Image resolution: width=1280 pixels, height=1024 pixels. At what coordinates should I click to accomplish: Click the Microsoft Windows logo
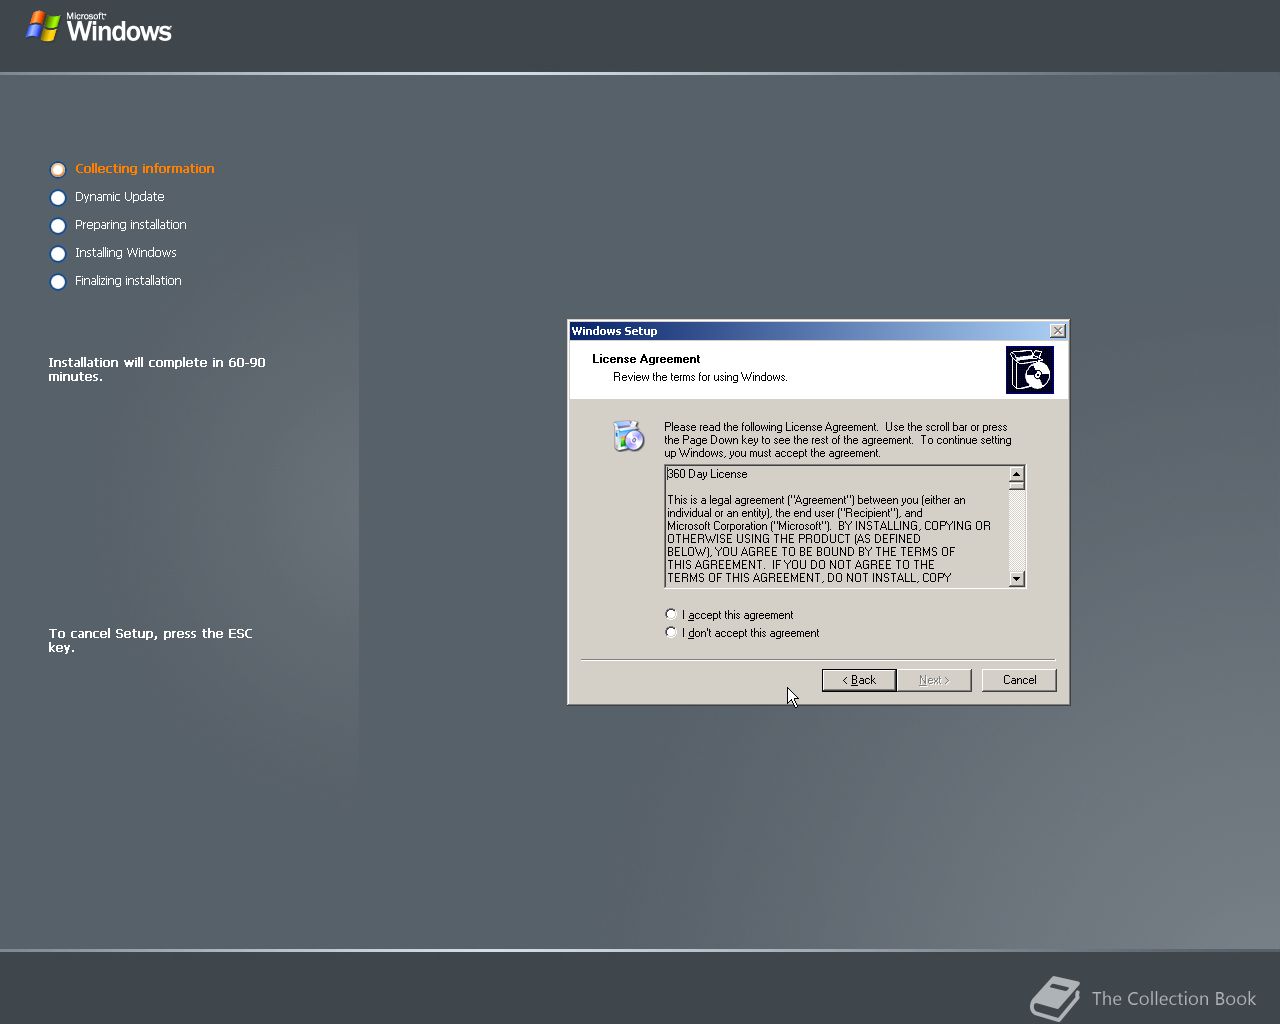(x=99, y=27)
